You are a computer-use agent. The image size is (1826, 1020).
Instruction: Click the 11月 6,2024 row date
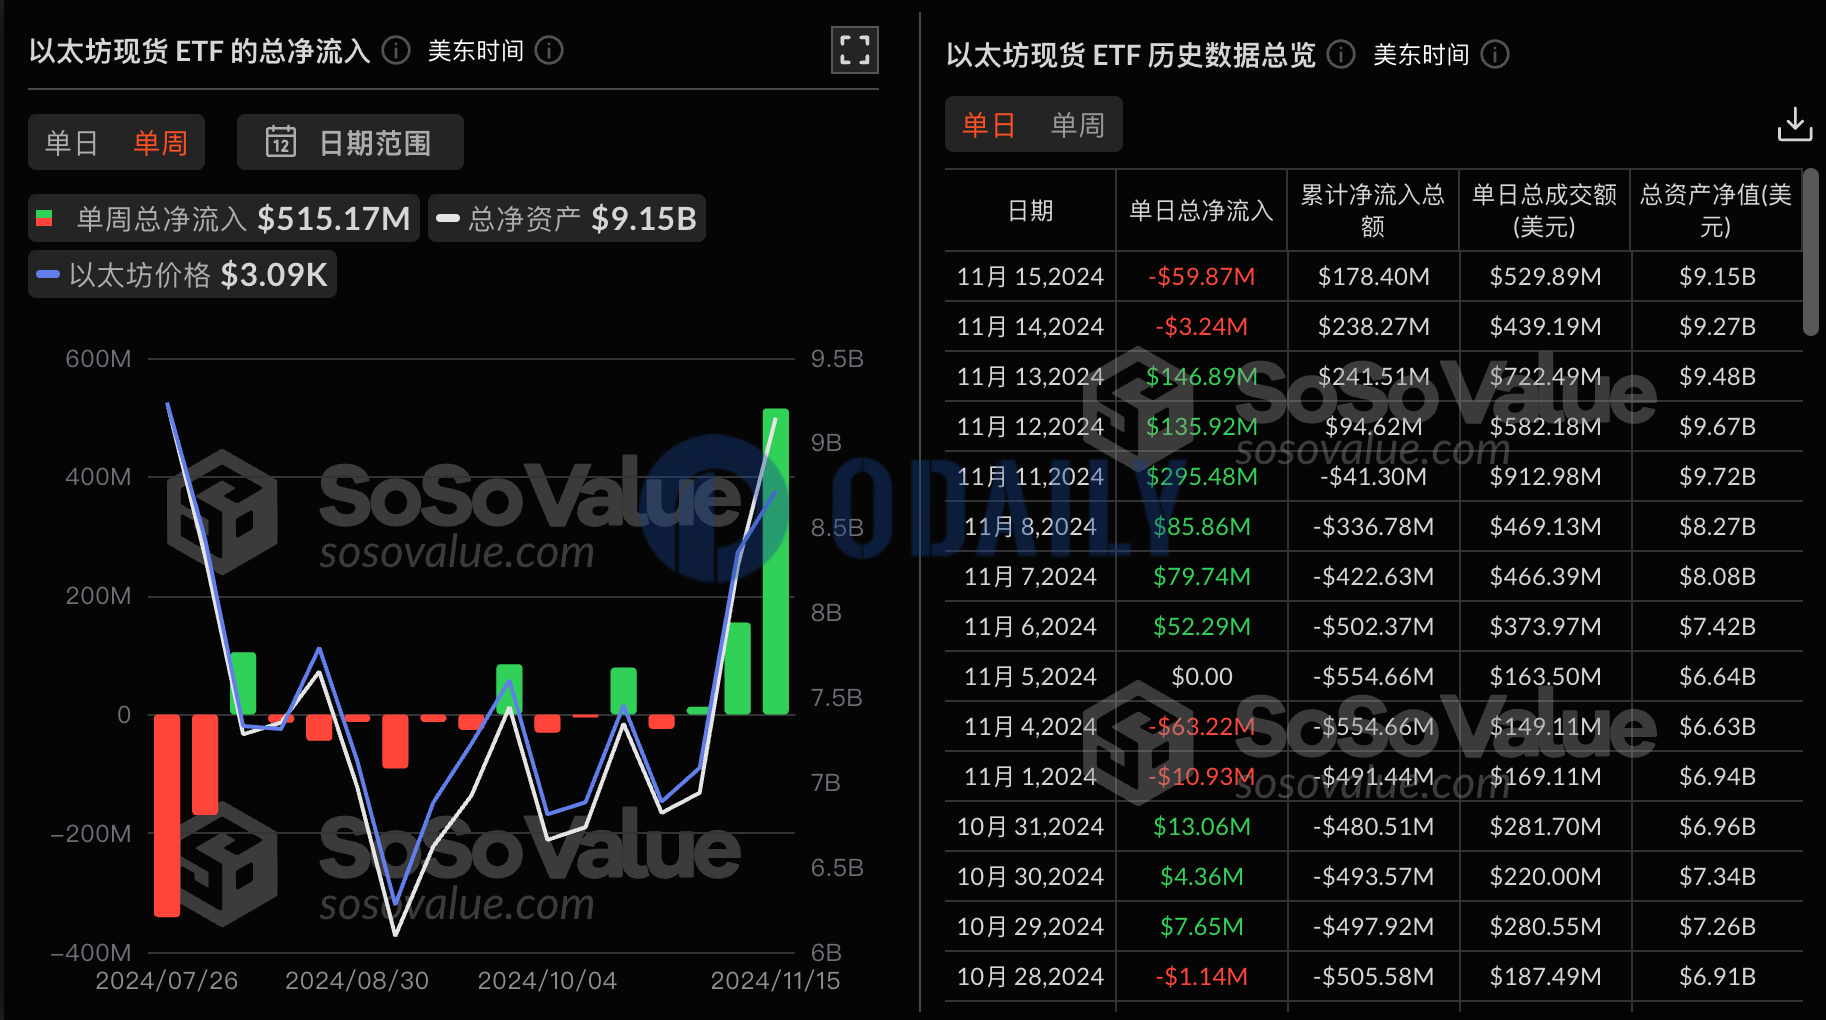1031,626
